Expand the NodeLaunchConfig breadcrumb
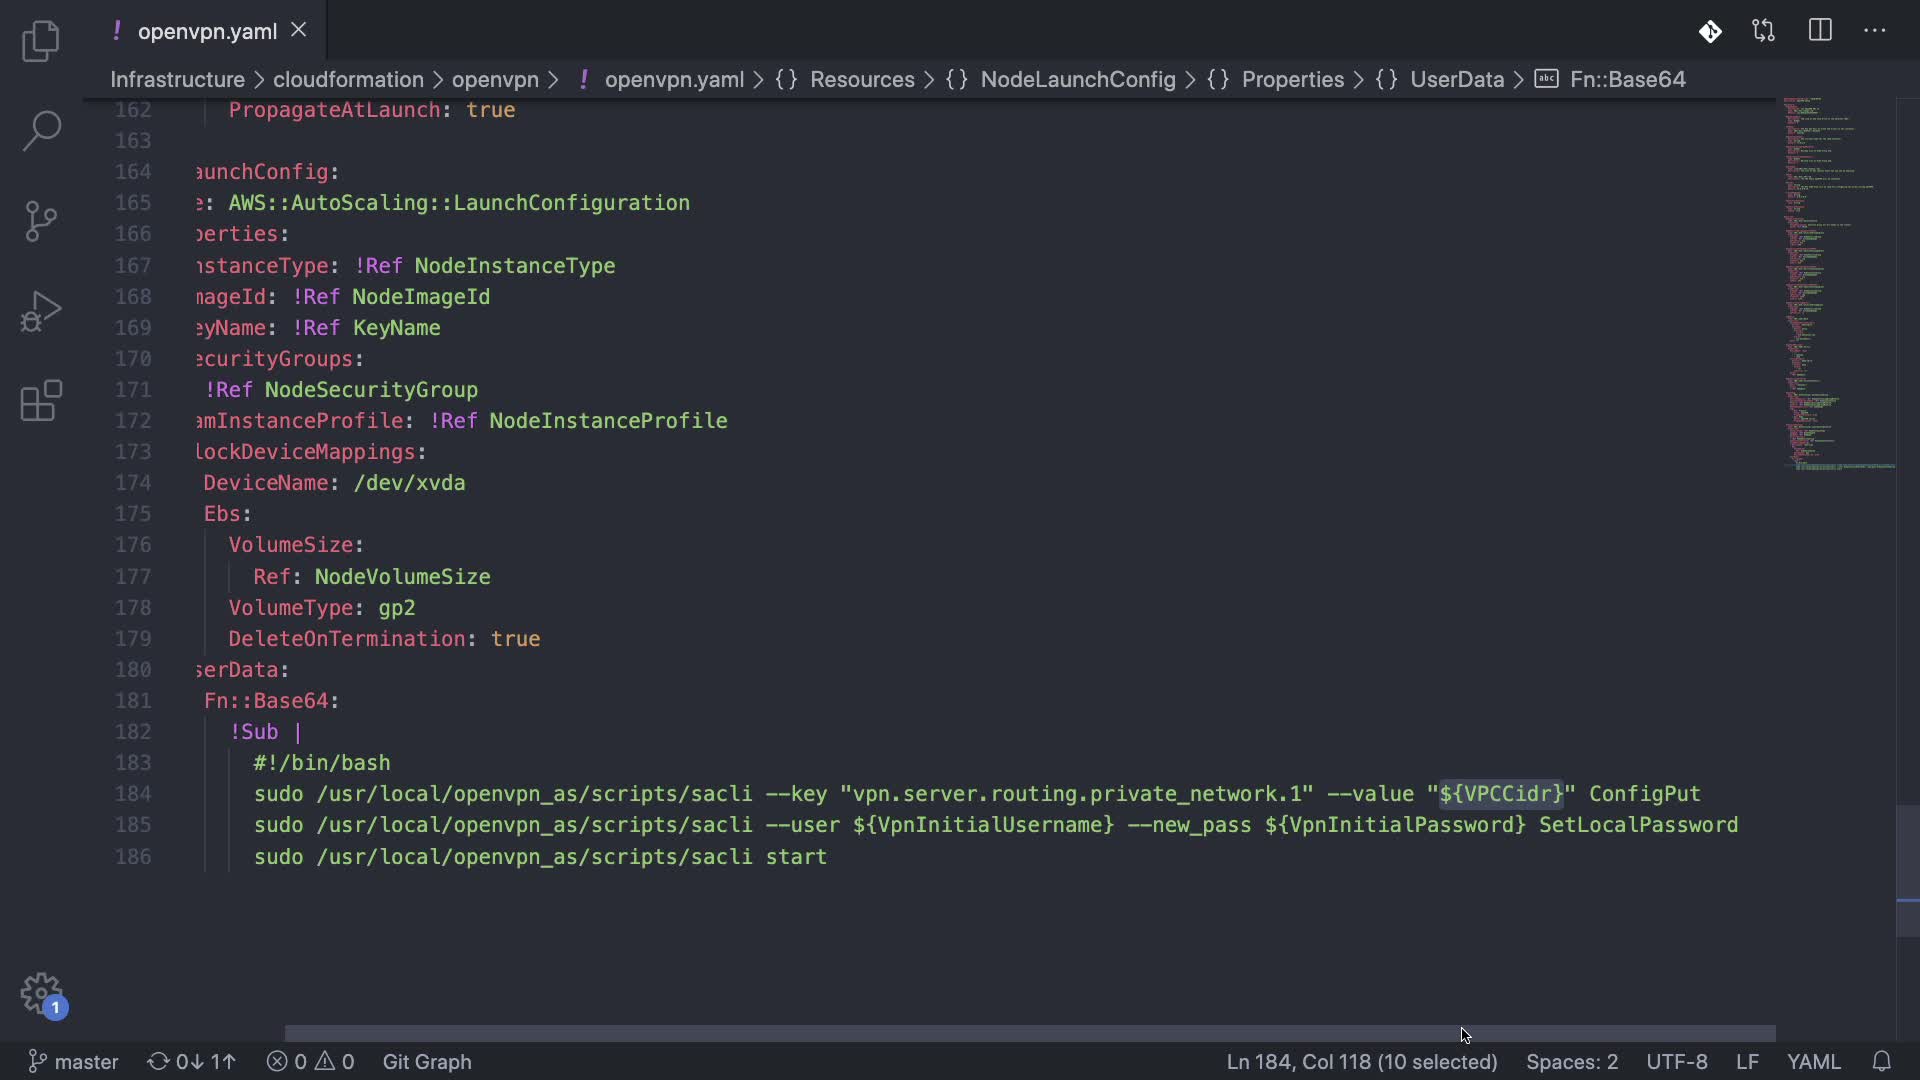The height and width of the screenshot is (1080, 1920). tap(1077, 79)
